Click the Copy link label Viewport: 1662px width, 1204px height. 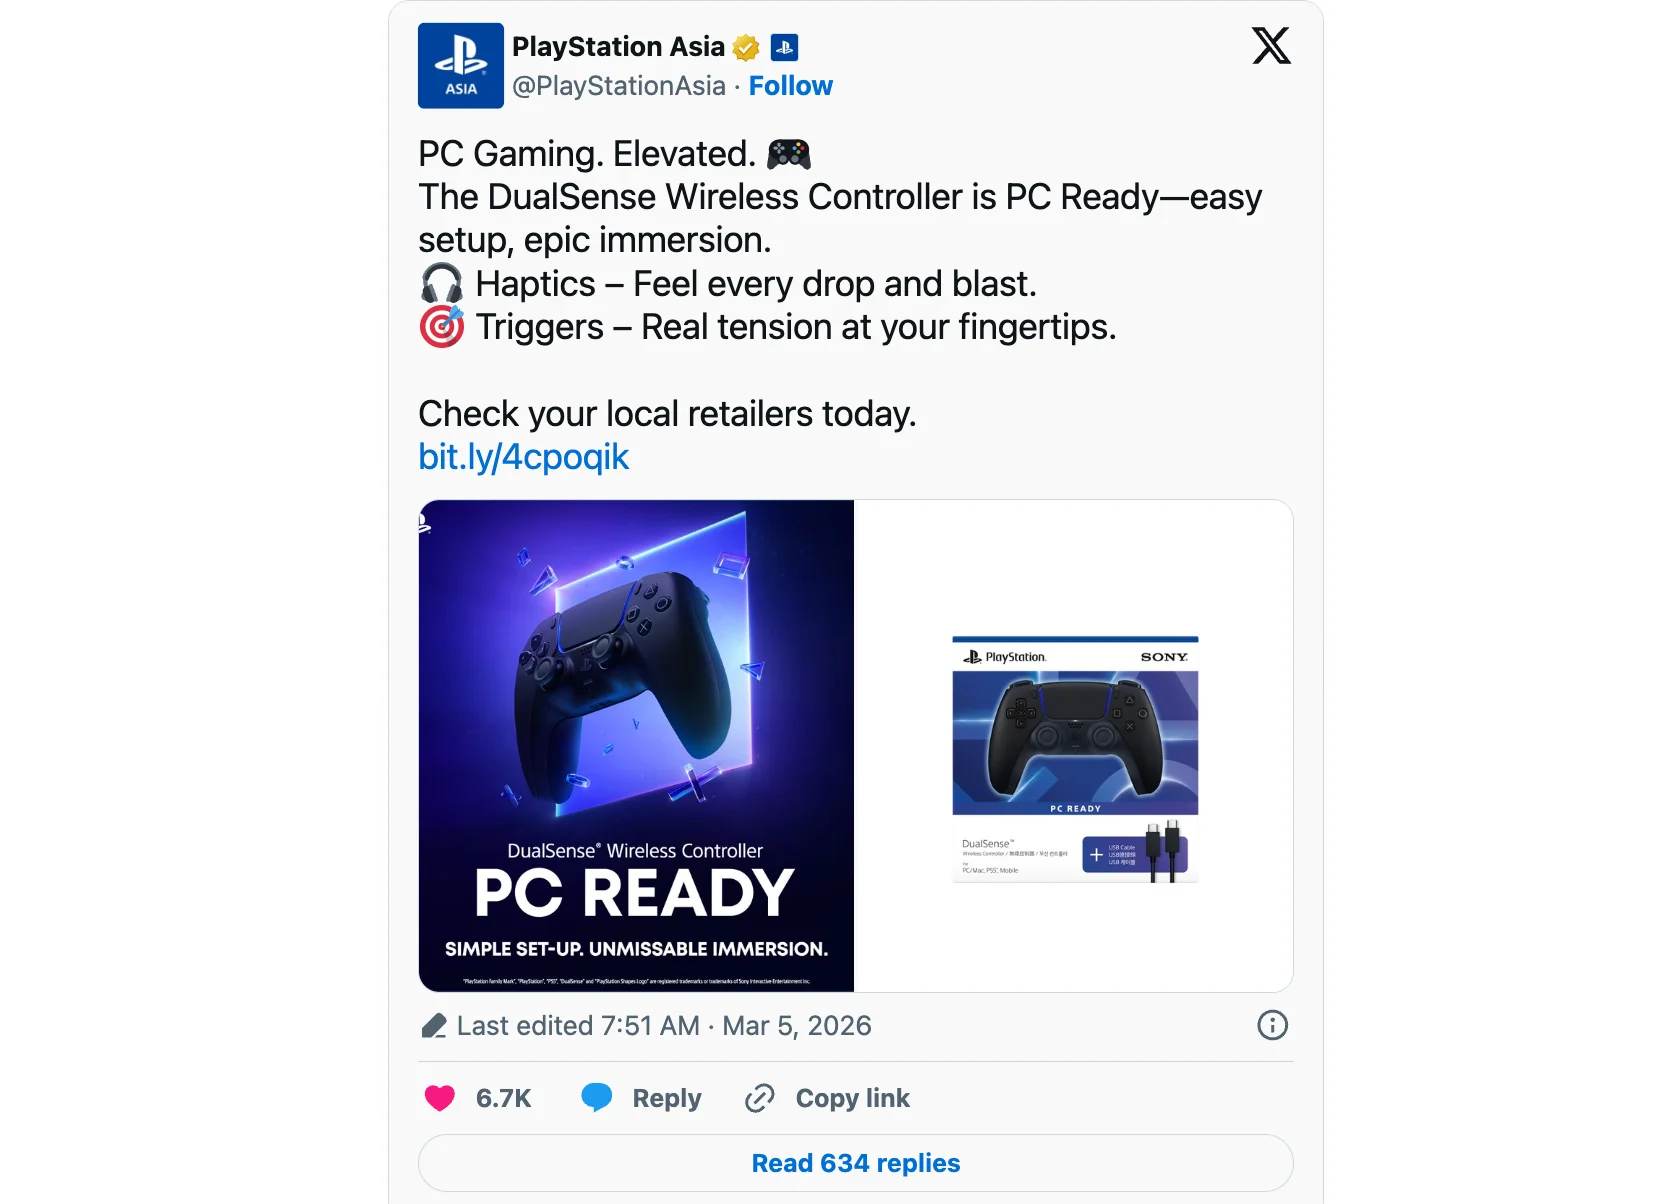tap(853, 1098)
